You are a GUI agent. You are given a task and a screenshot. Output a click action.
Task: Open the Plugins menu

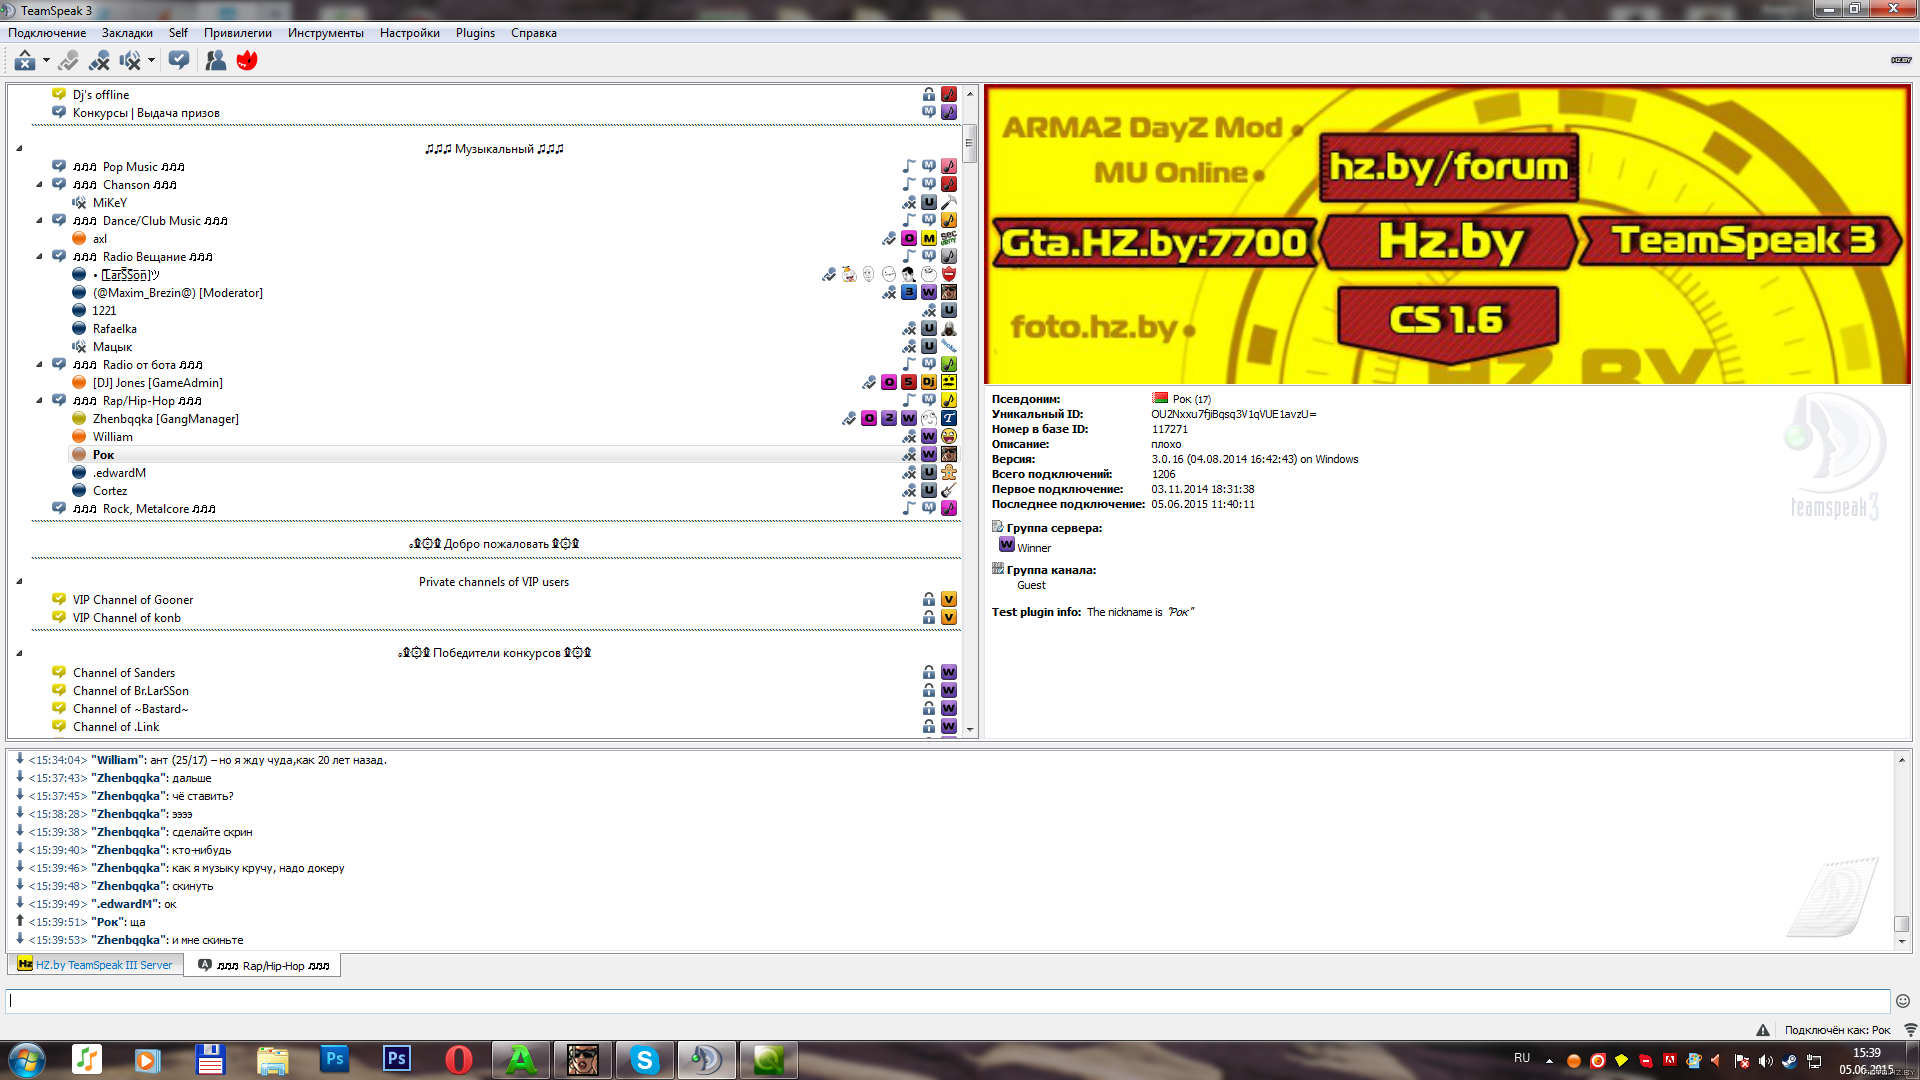click(x=475, y=33)
